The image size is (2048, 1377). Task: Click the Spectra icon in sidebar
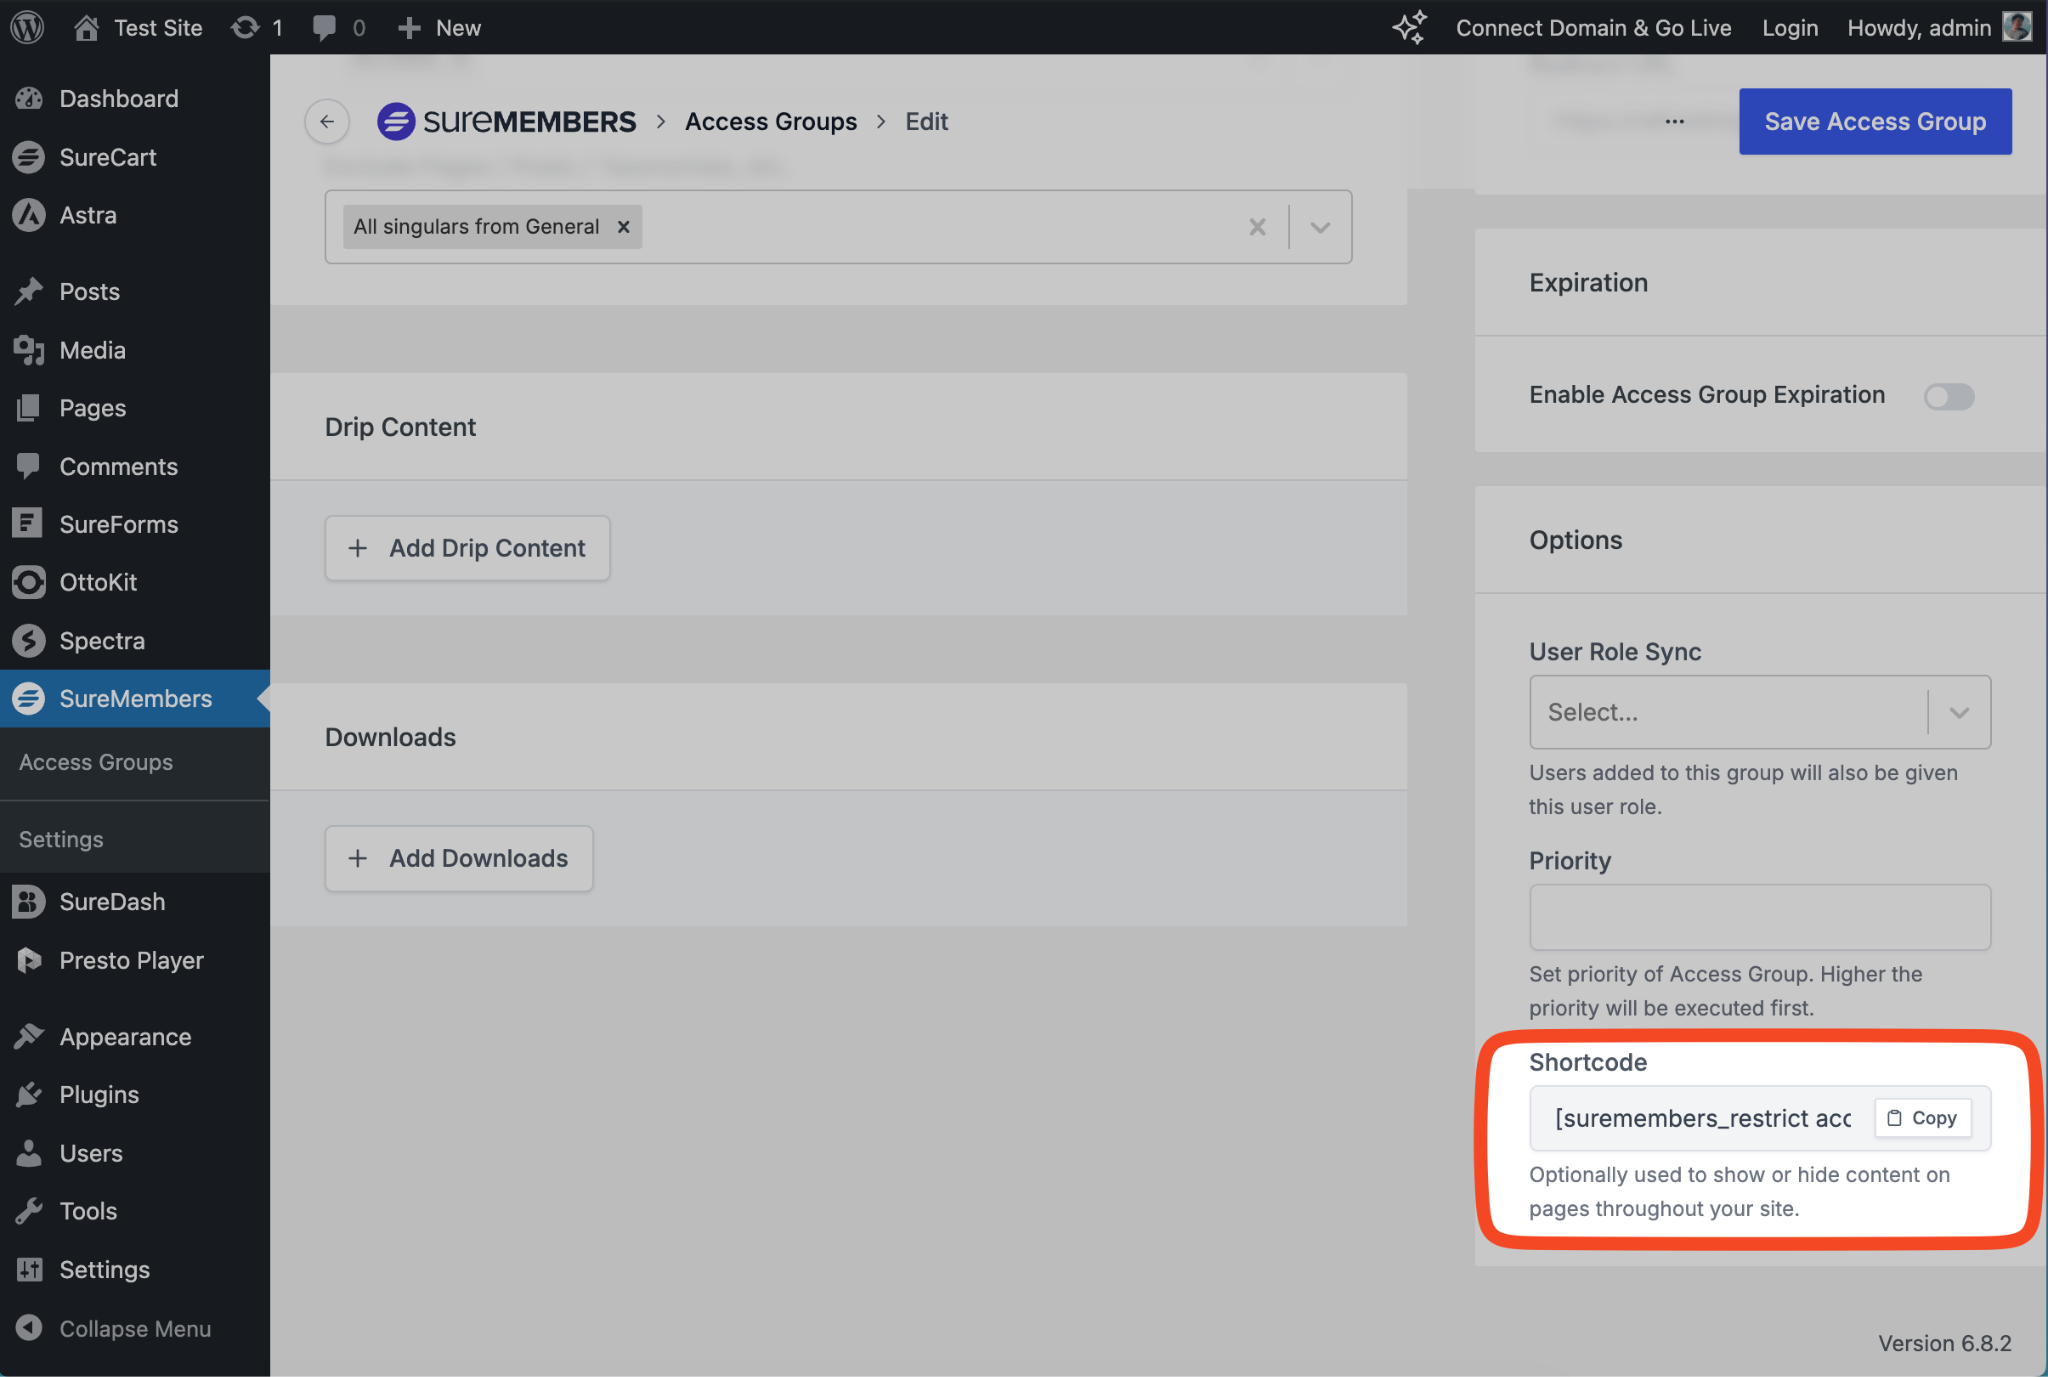click(29, 640)
